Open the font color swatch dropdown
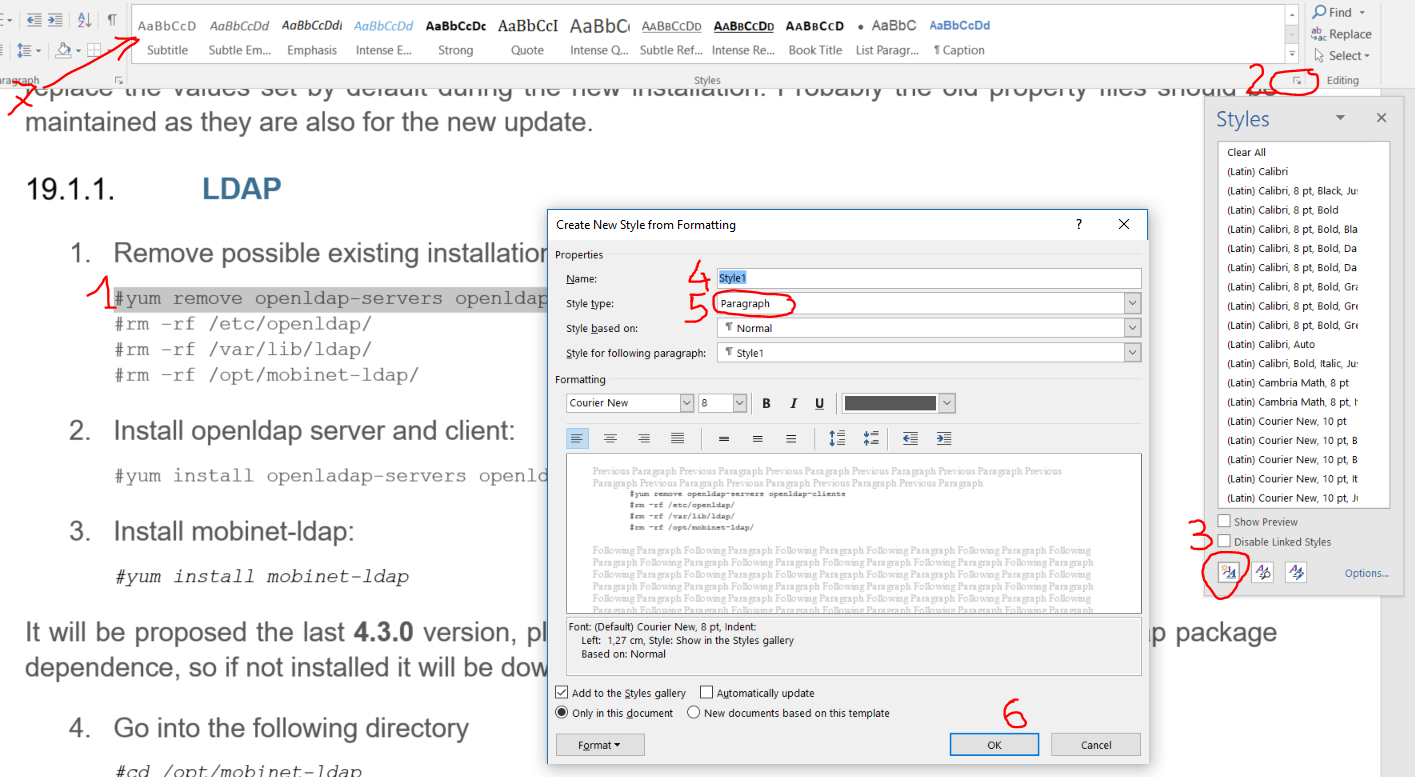1415x777 pixels. (947, 403)
